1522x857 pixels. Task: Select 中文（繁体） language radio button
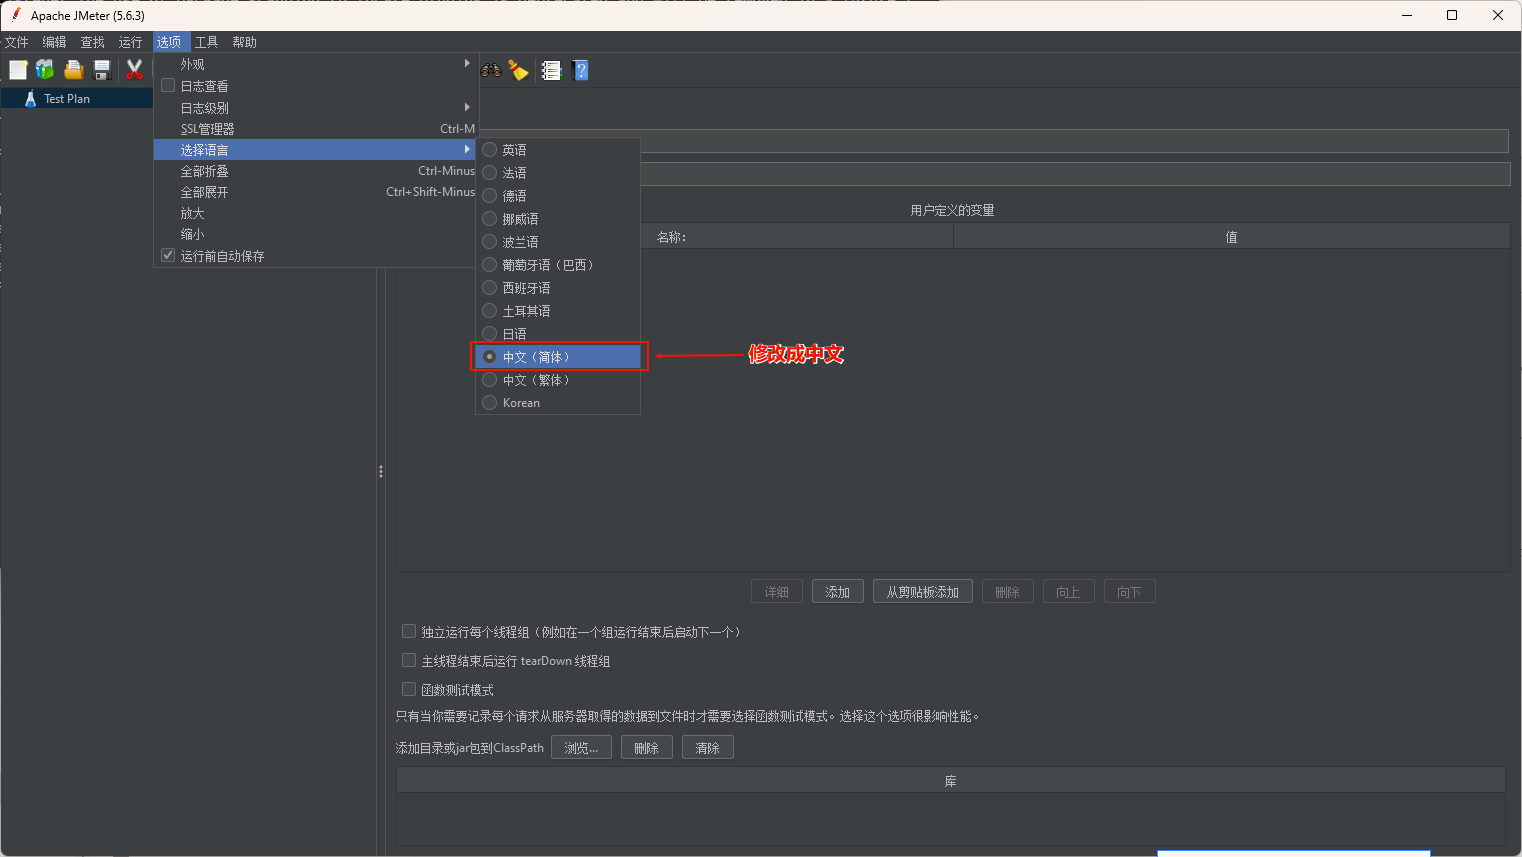[x=490, y=380]
